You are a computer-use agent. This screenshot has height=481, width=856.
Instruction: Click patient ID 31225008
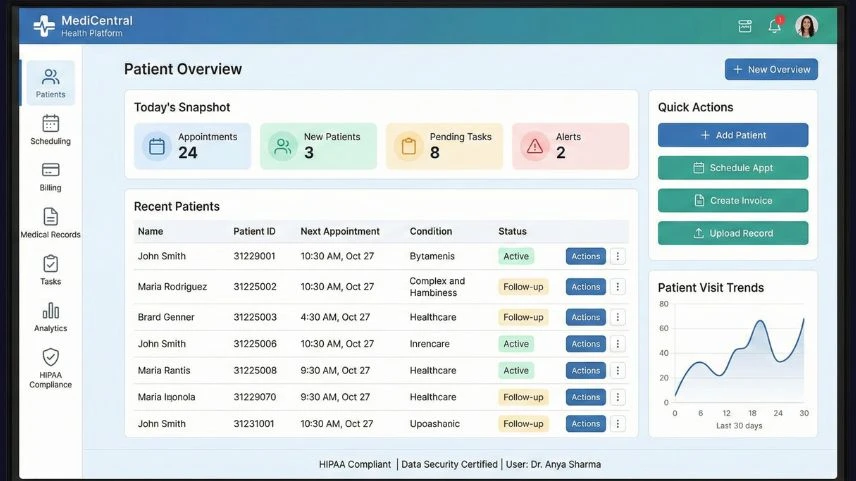coord(255,370)
